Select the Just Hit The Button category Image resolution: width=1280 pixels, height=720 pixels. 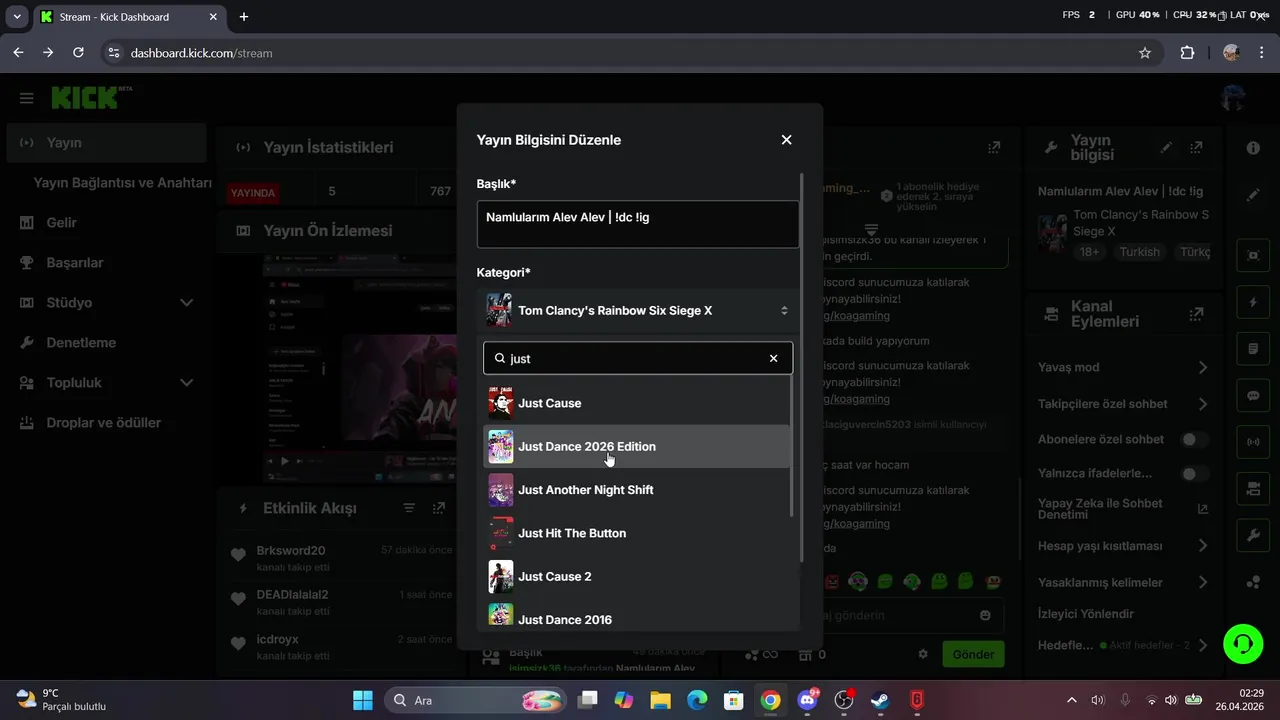pos(636,533)
